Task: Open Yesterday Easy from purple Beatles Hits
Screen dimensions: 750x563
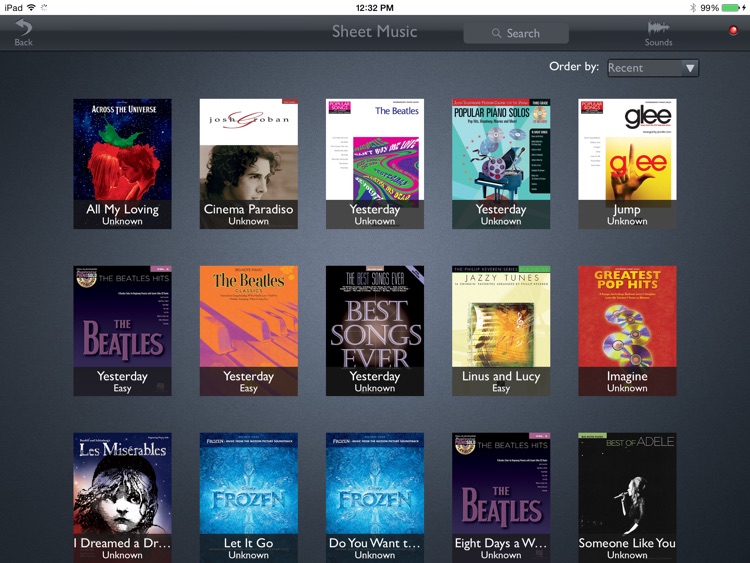Action: click(x=122, y=331)
